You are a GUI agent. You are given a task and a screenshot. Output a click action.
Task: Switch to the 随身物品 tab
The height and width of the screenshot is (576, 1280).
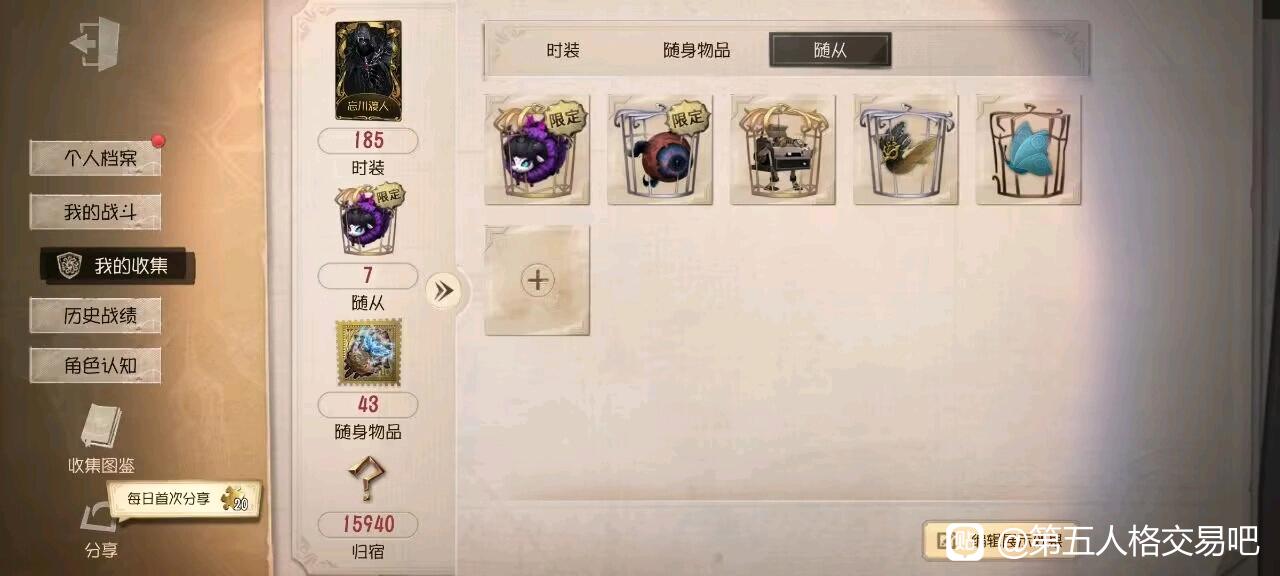coord(697,50)
